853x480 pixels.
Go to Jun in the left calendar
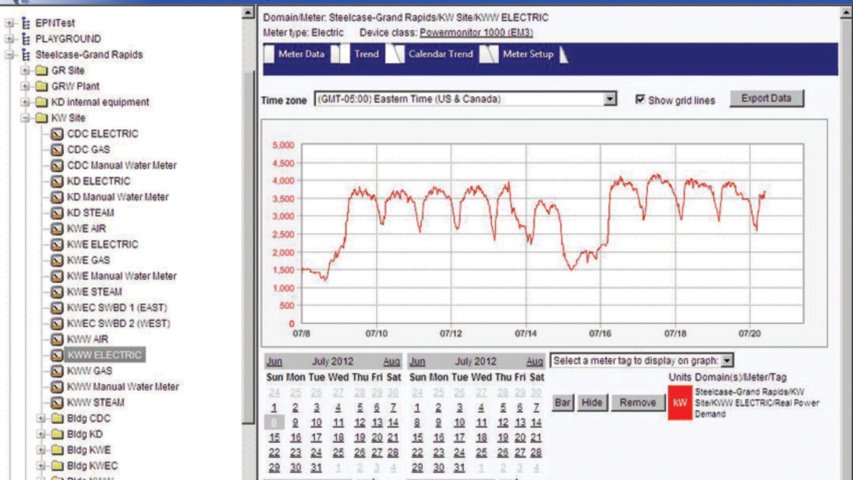point(274,361)
